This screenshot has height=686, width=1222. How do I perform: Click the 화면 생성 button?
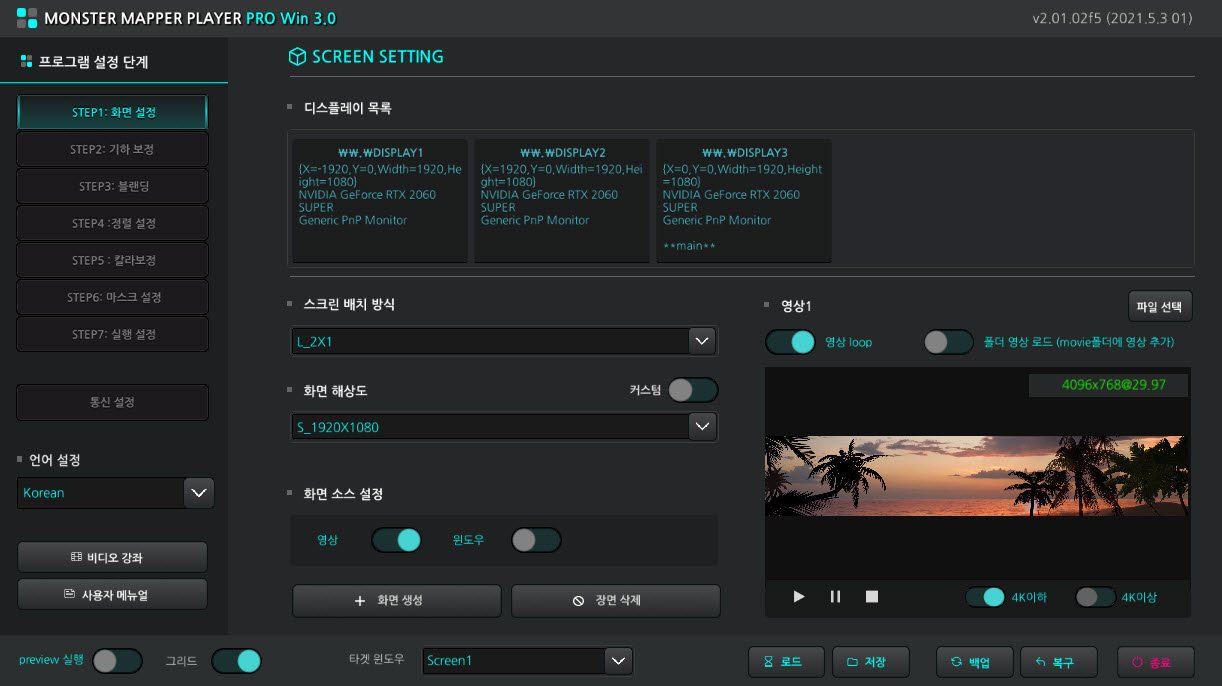(397, 601)
